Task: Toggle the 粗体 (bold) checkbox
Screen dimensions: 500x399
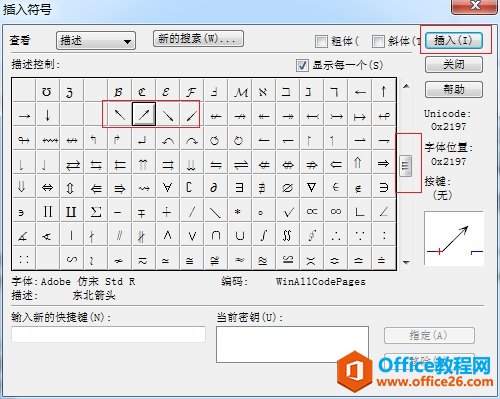Action: pyautogui.click(x=321, y=41)
